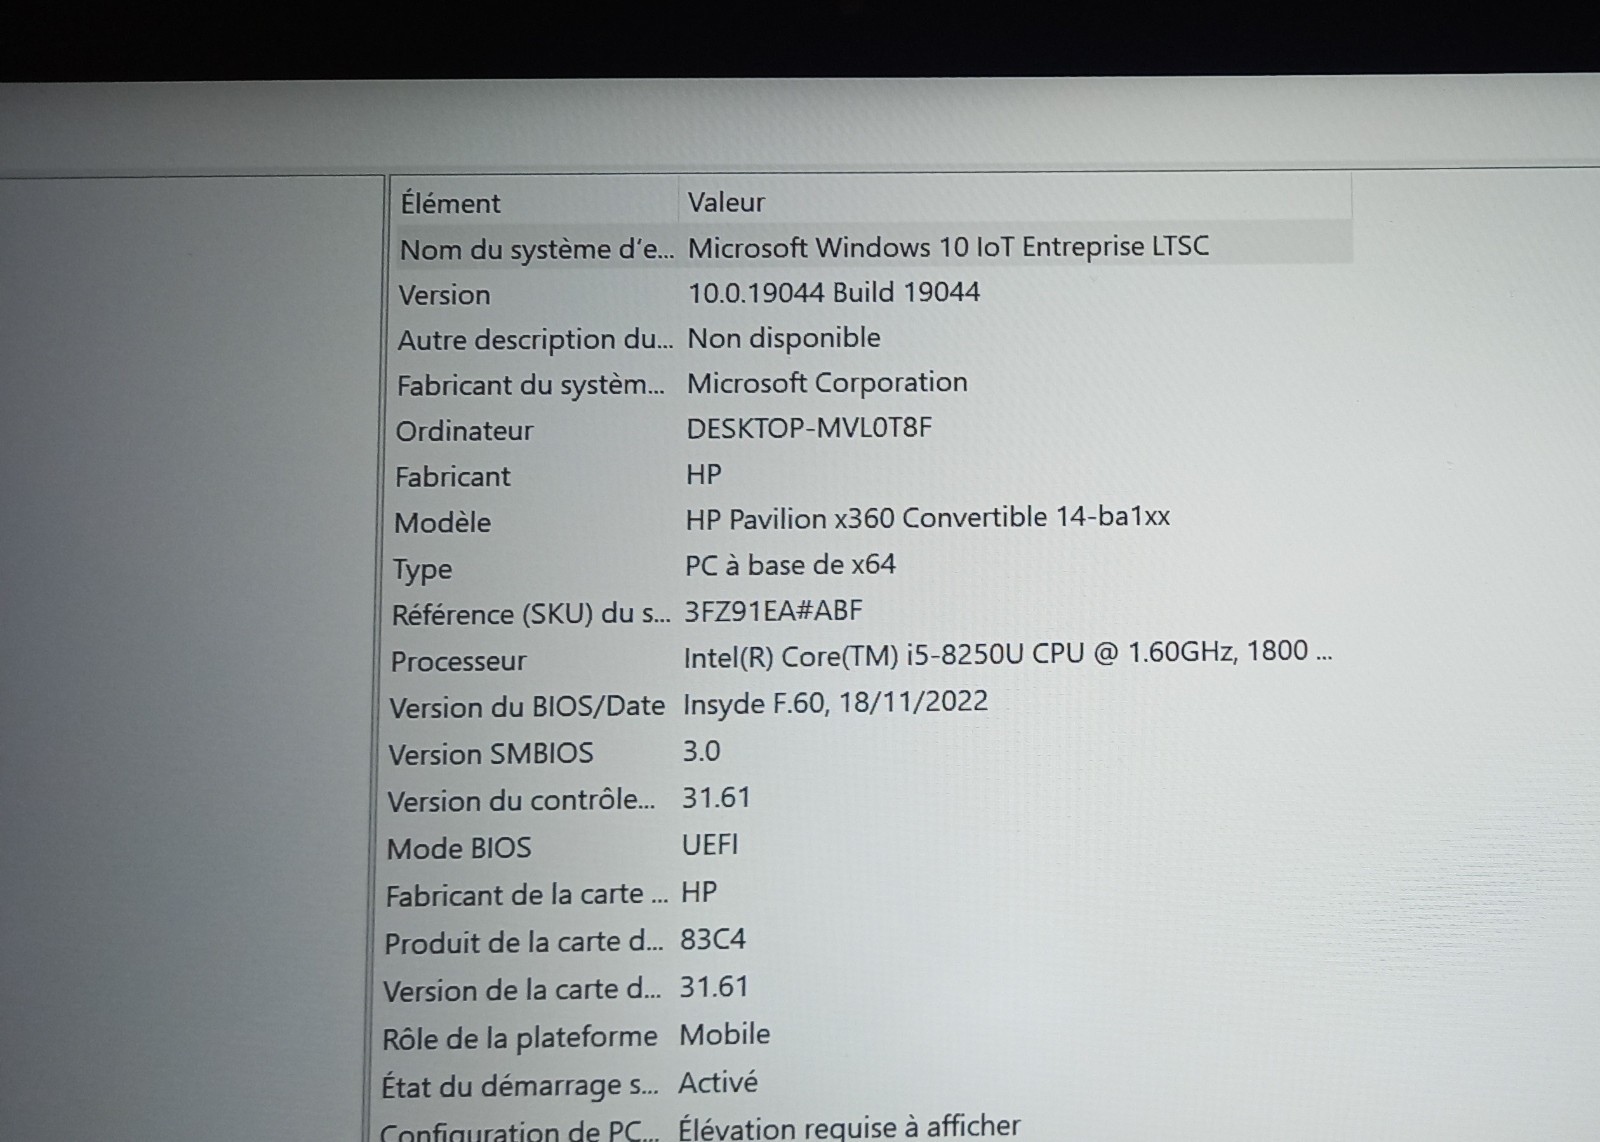Image resolution: width=1600 pixels, height=1142 pixels.
Task: Select the "Fabricant" row label above Modèle
Action: tap(452, 477)
